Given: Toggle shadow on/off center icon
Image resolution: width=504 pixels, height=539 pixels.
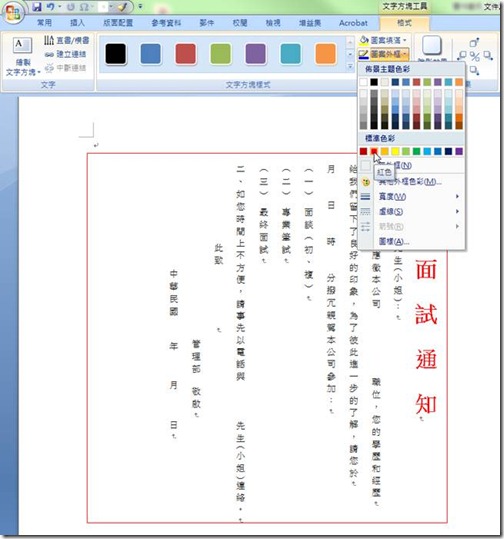Looking at the screenshot, I should (475, 56).
